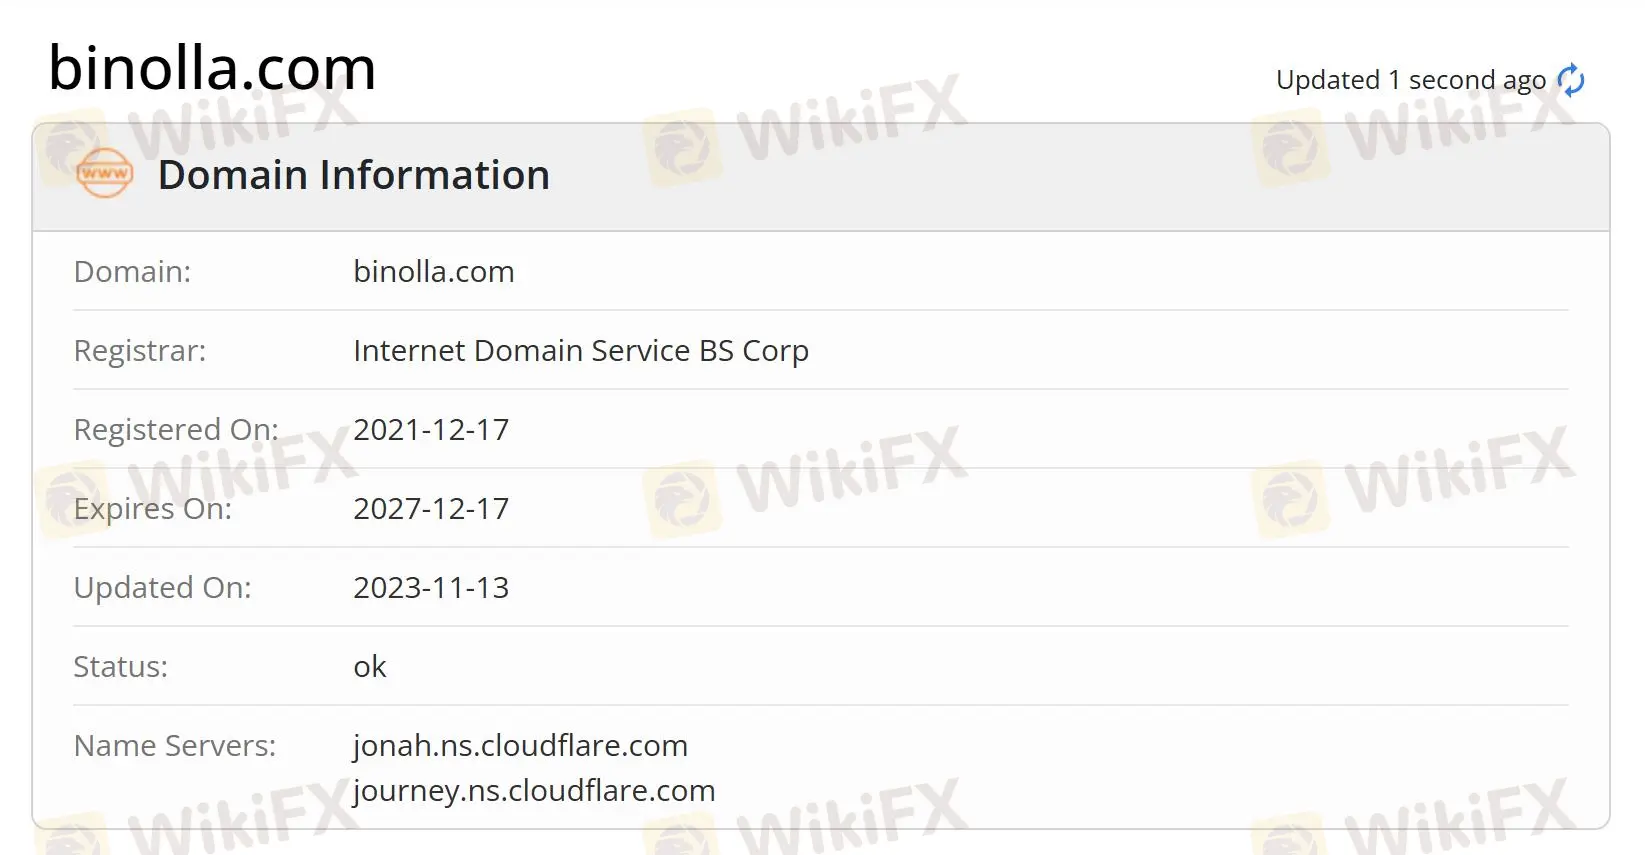Click the Registered On: label
1645x855 pixels.
[176, 430]
